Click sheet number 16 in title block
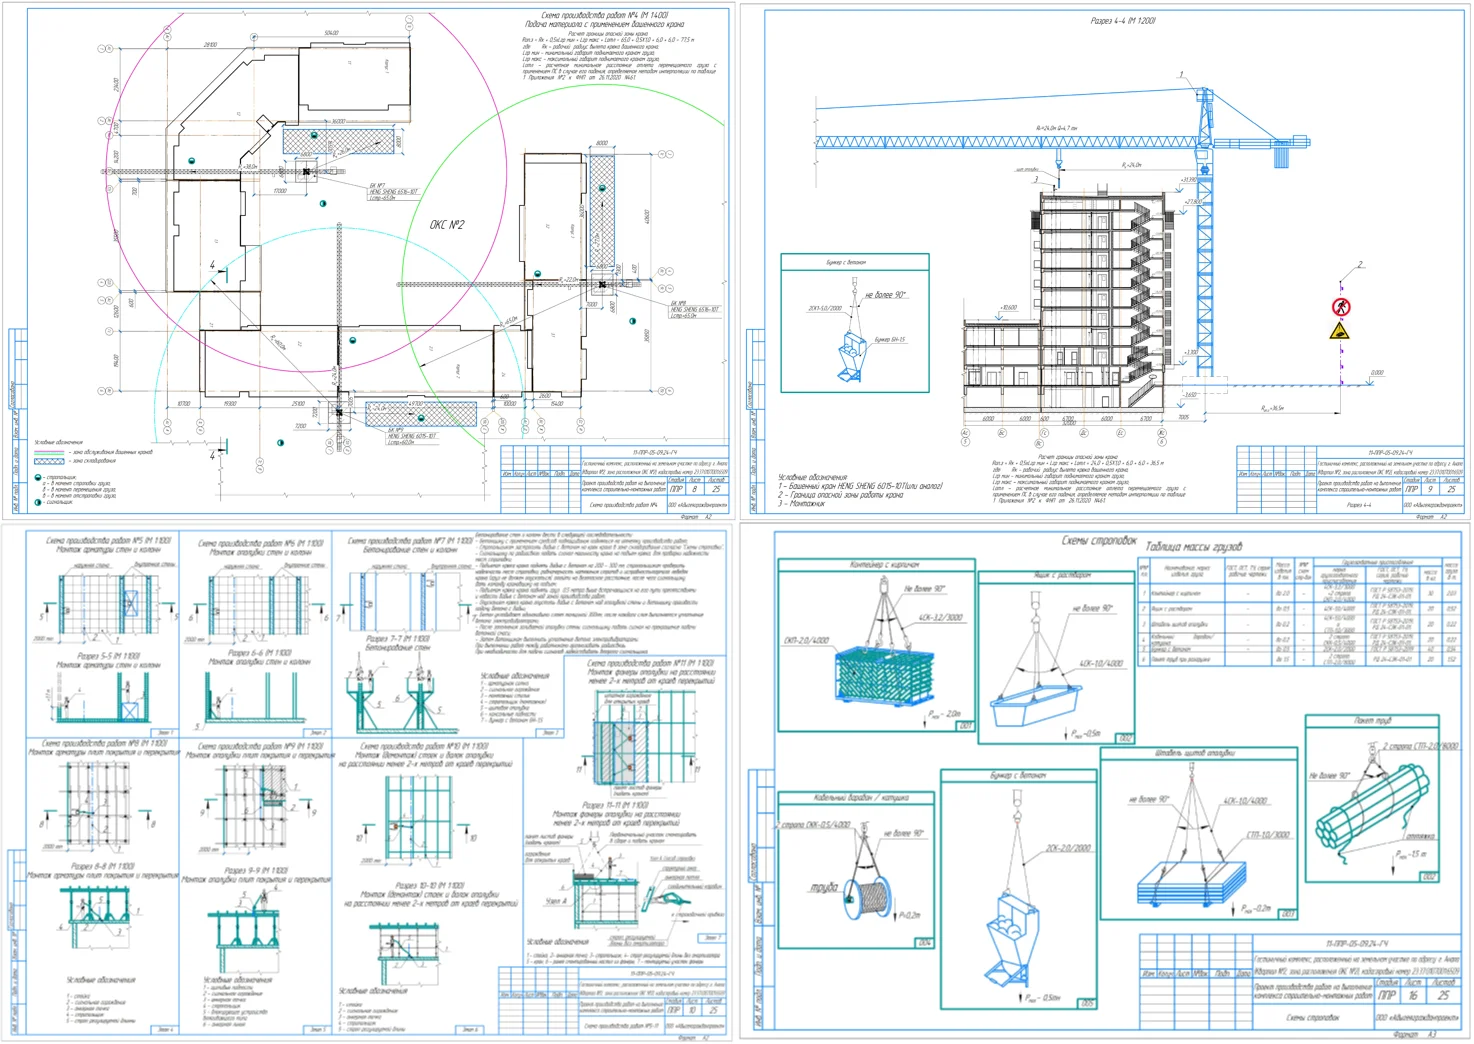 [1414, 996]
